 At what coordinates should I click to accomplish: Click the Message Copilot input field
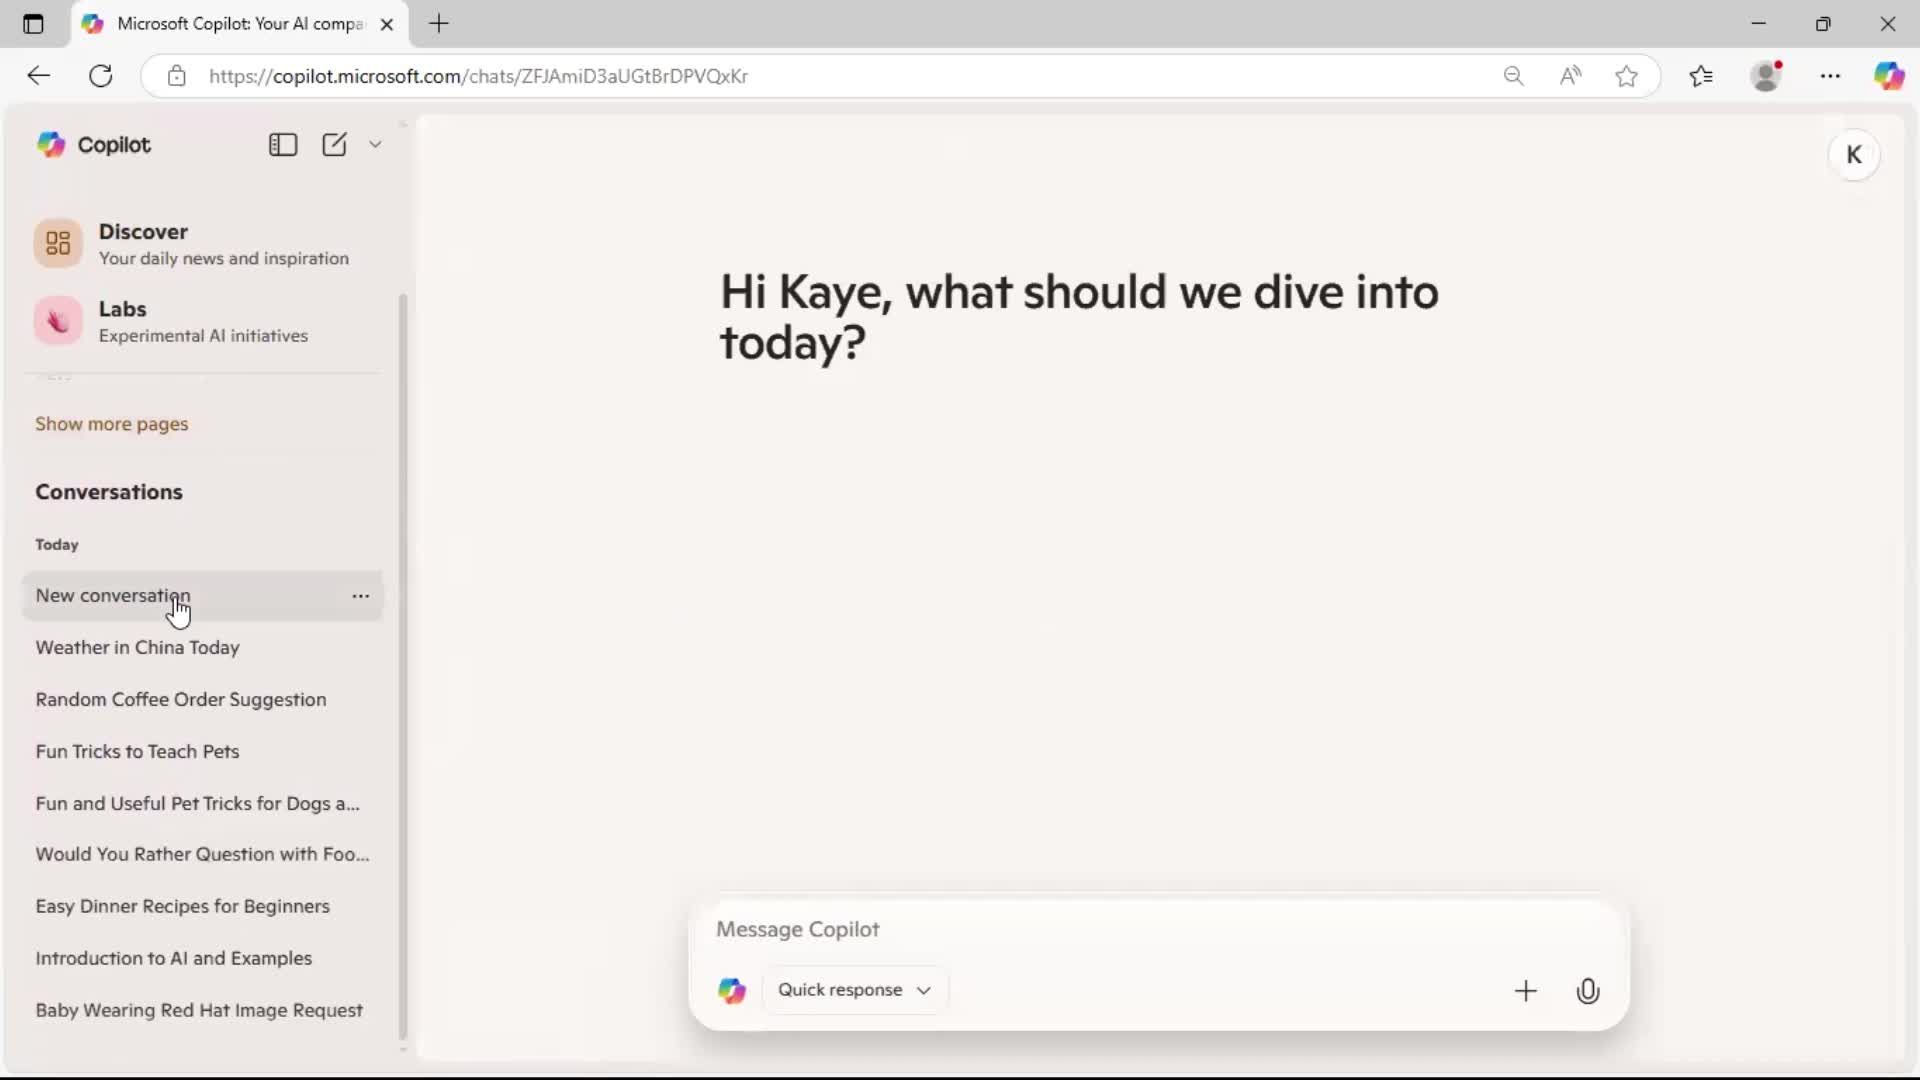point(1158,930)
